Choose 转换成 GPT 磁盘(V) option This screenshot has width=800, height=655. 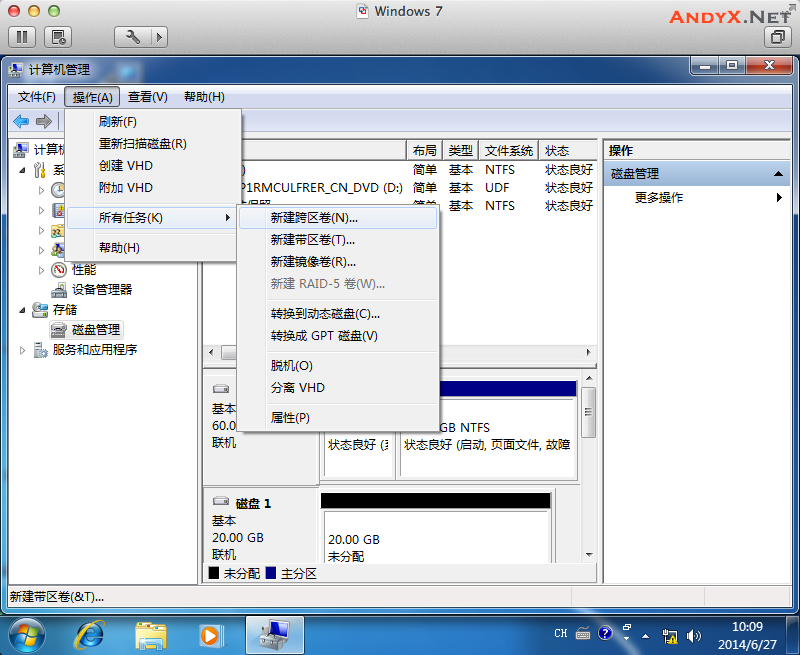pos(324,336)
